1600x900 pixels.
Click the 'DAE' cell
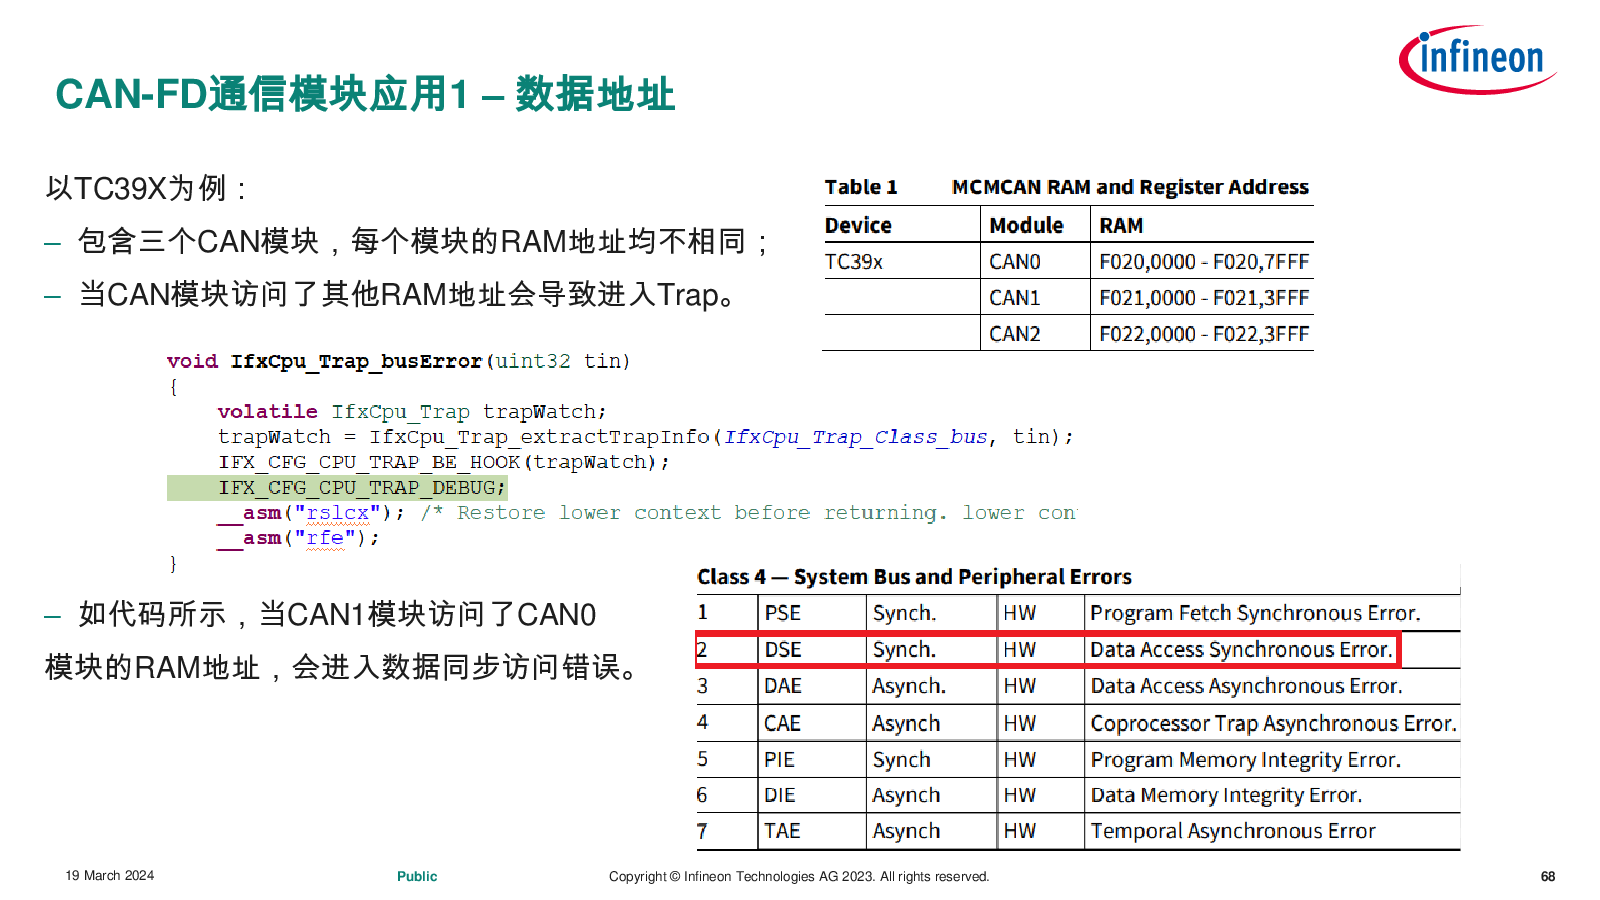point(782,686)
